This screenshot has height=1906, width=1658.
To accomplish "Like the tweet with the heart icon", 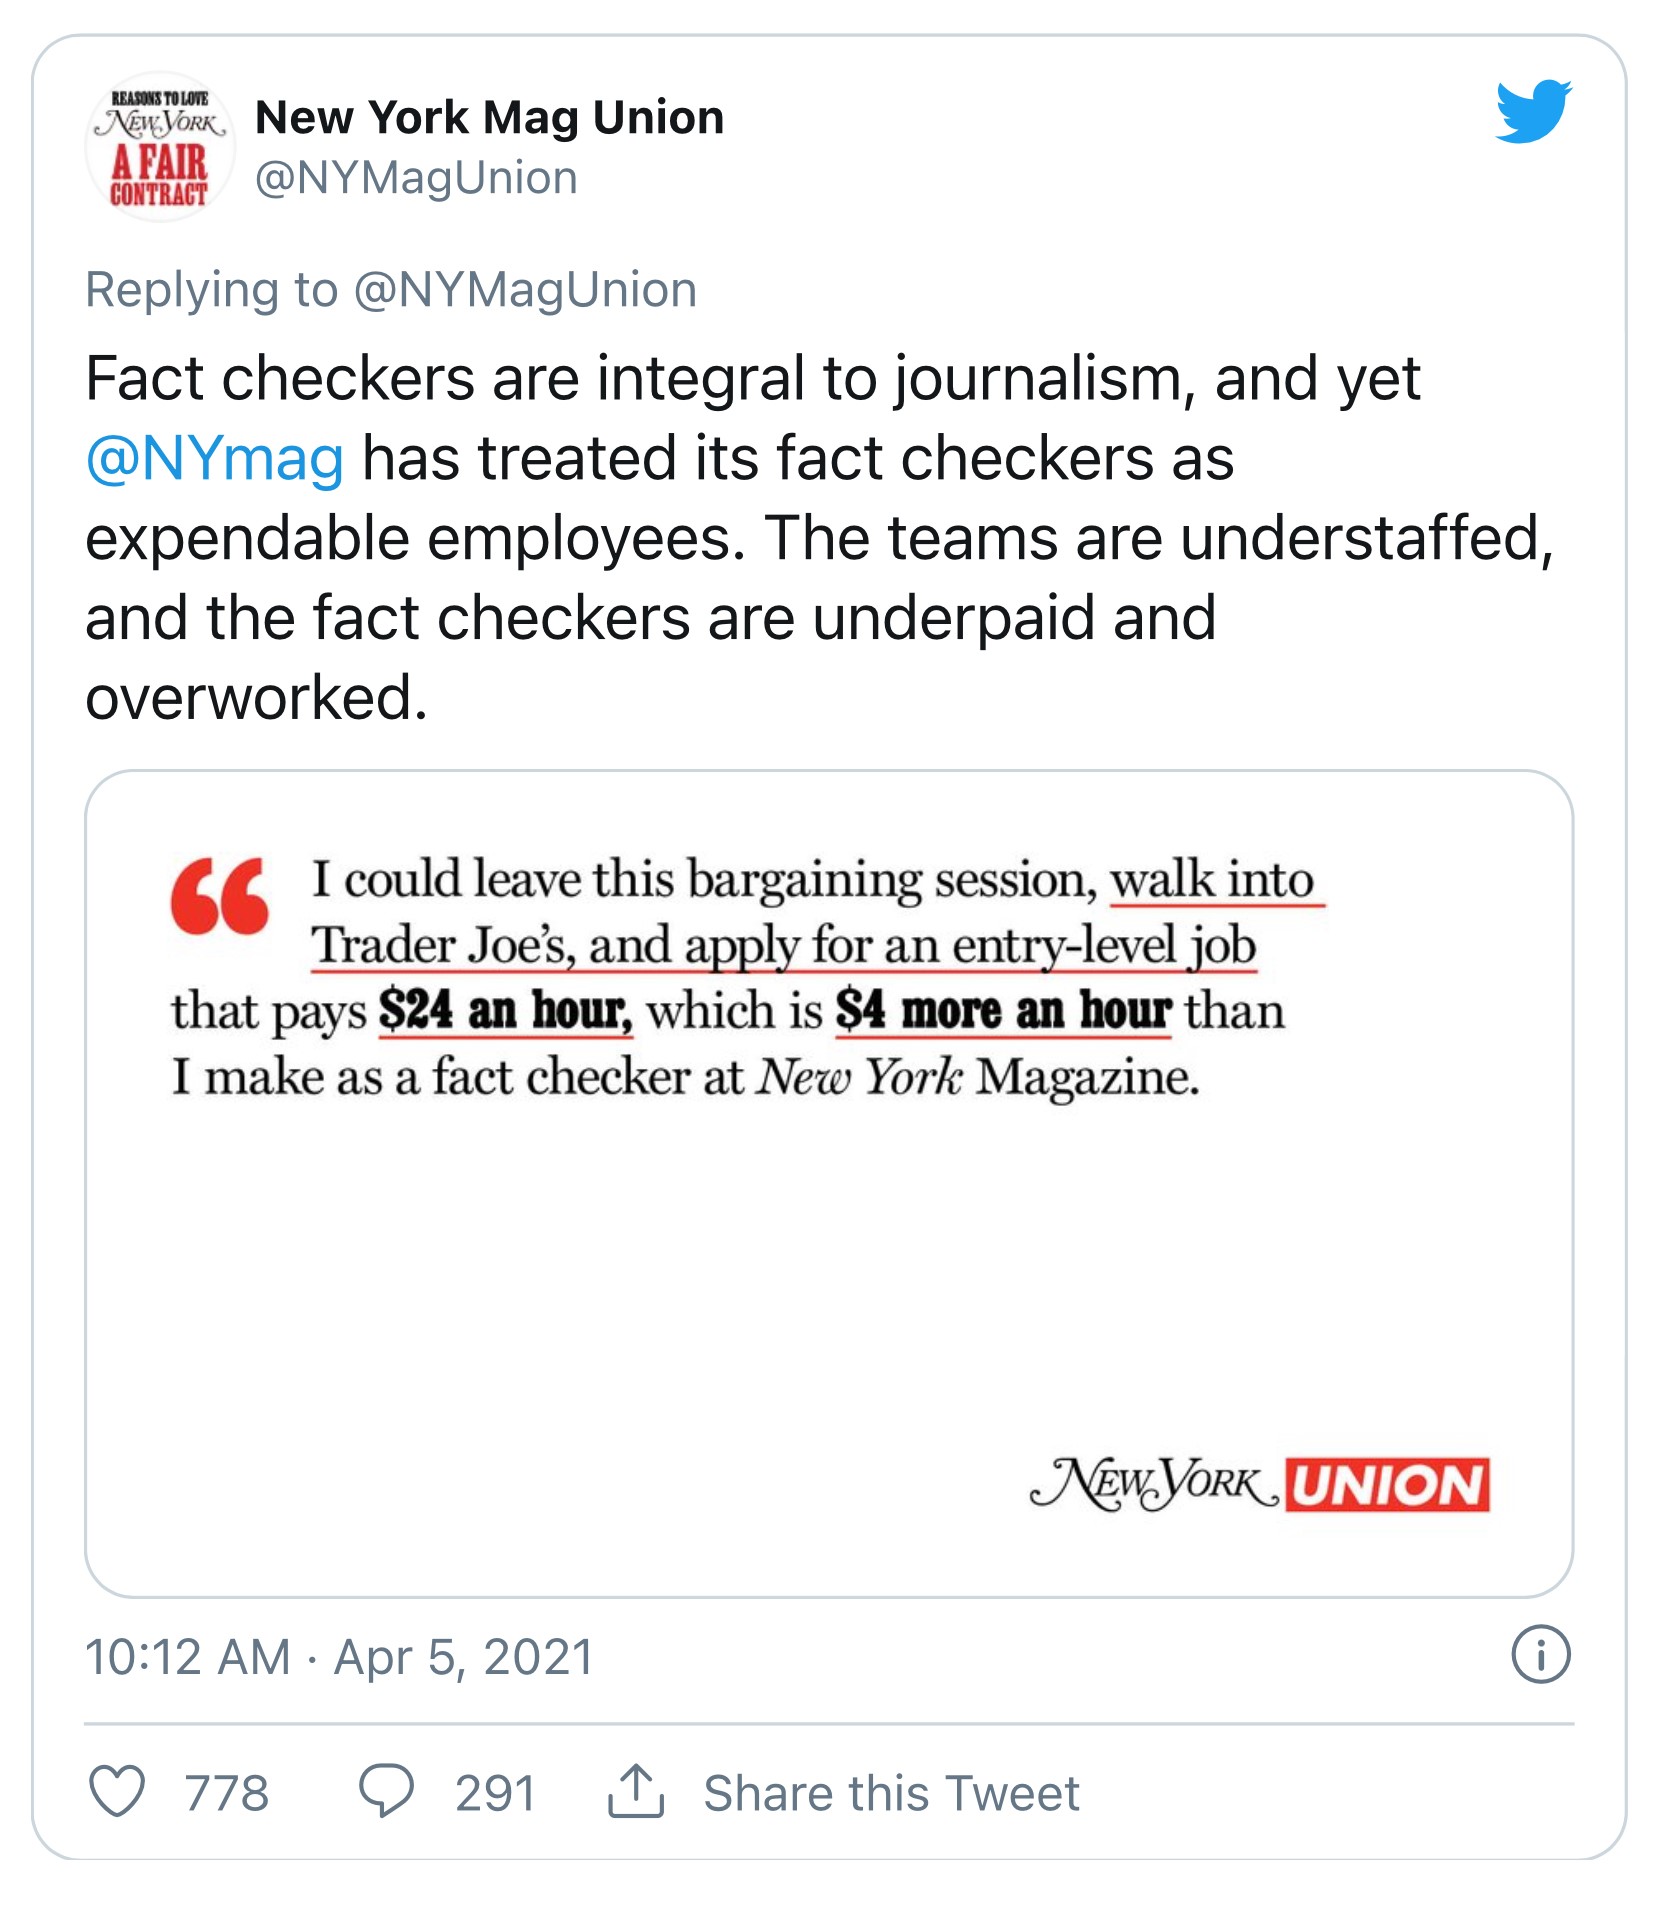I will 117,1791.
